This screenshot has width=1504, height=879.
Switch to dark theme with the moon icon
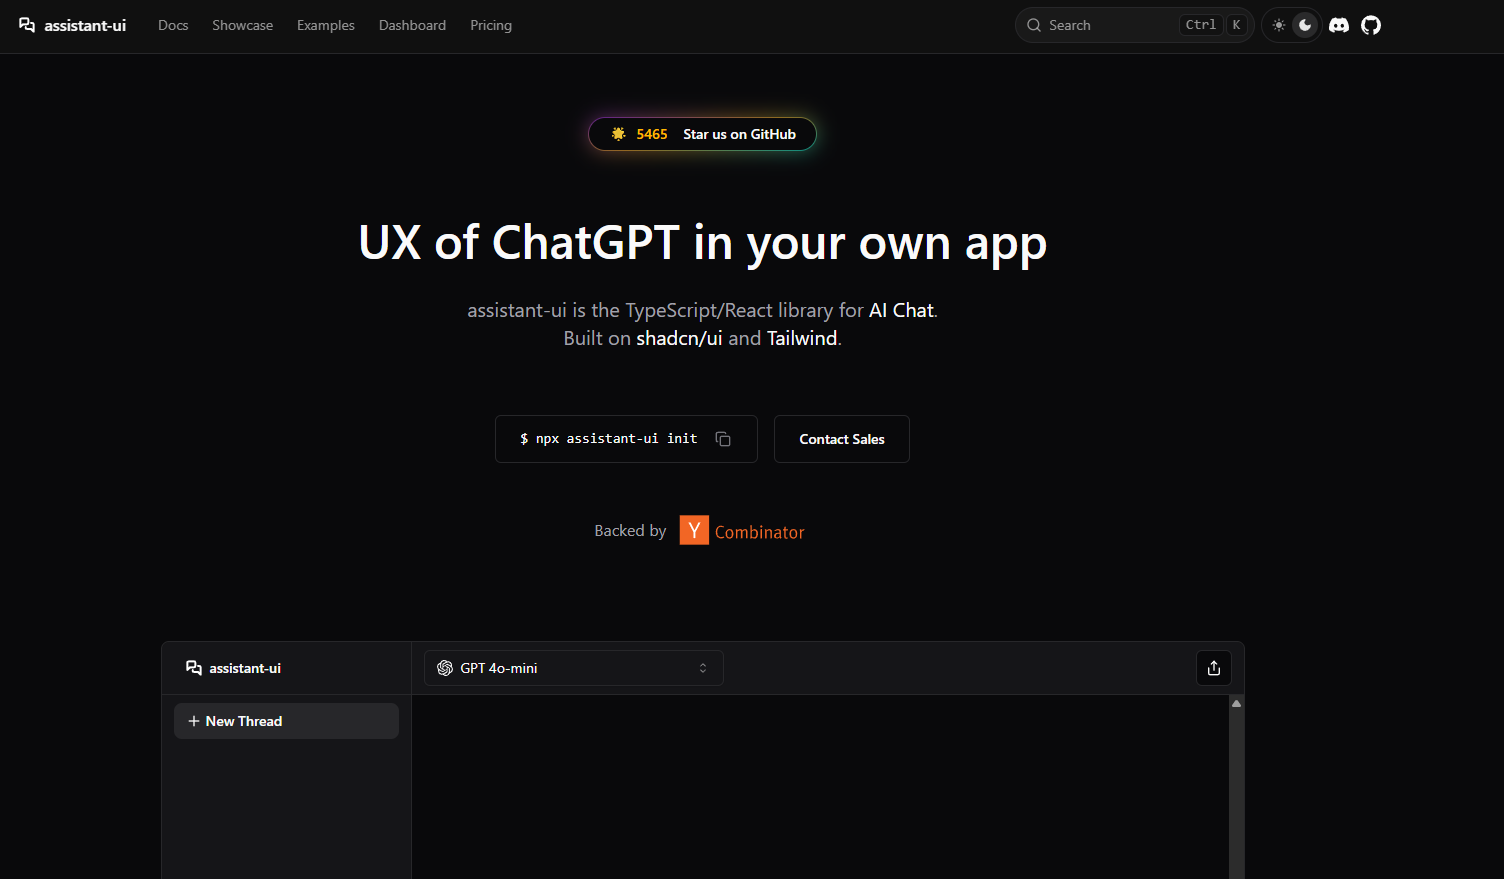pos(1305,25)
